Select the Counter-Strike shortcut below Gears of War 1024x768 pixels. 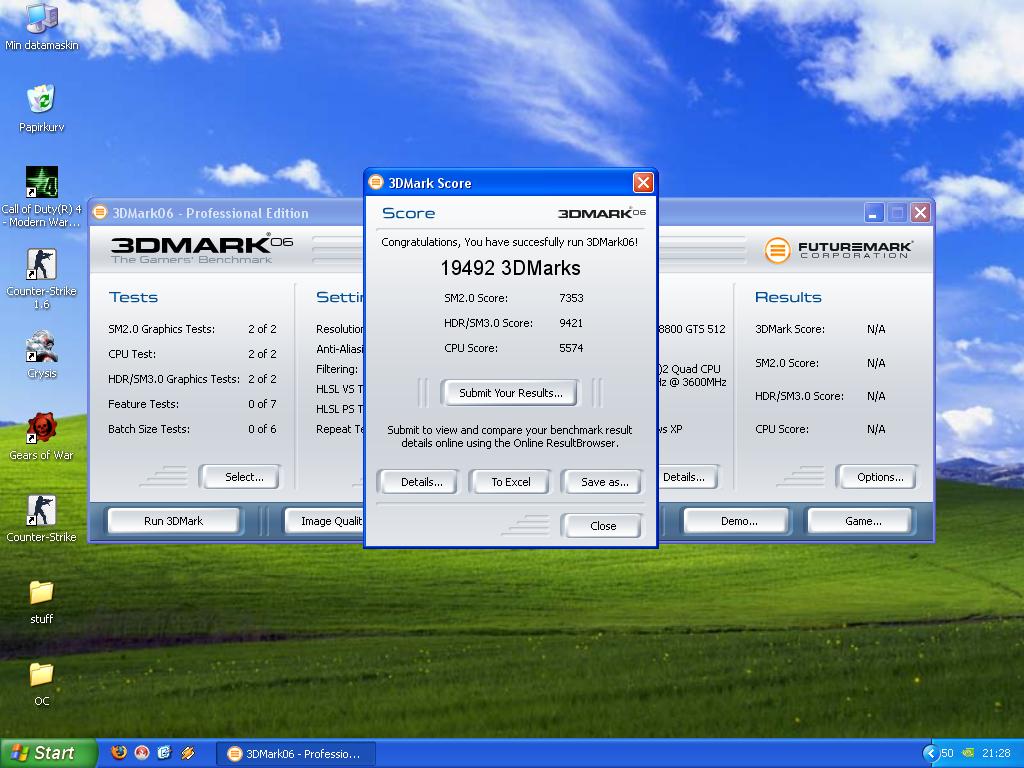(x=41, y=519)
